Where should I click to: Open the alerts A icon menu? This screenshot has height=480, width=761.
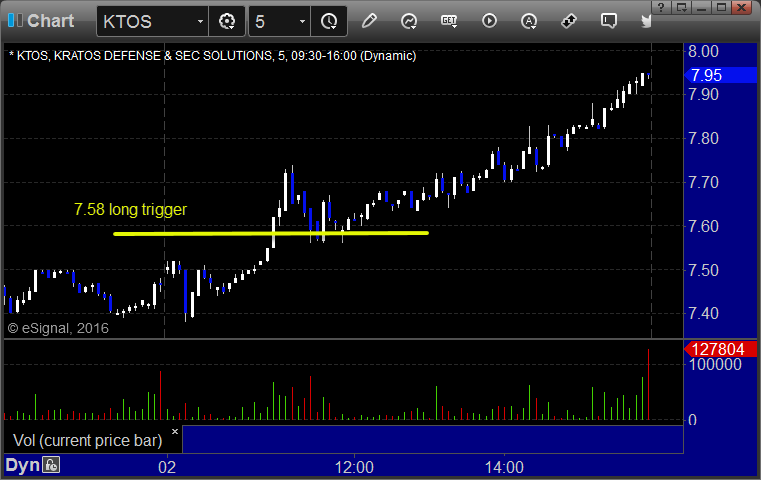click(529, 21)
